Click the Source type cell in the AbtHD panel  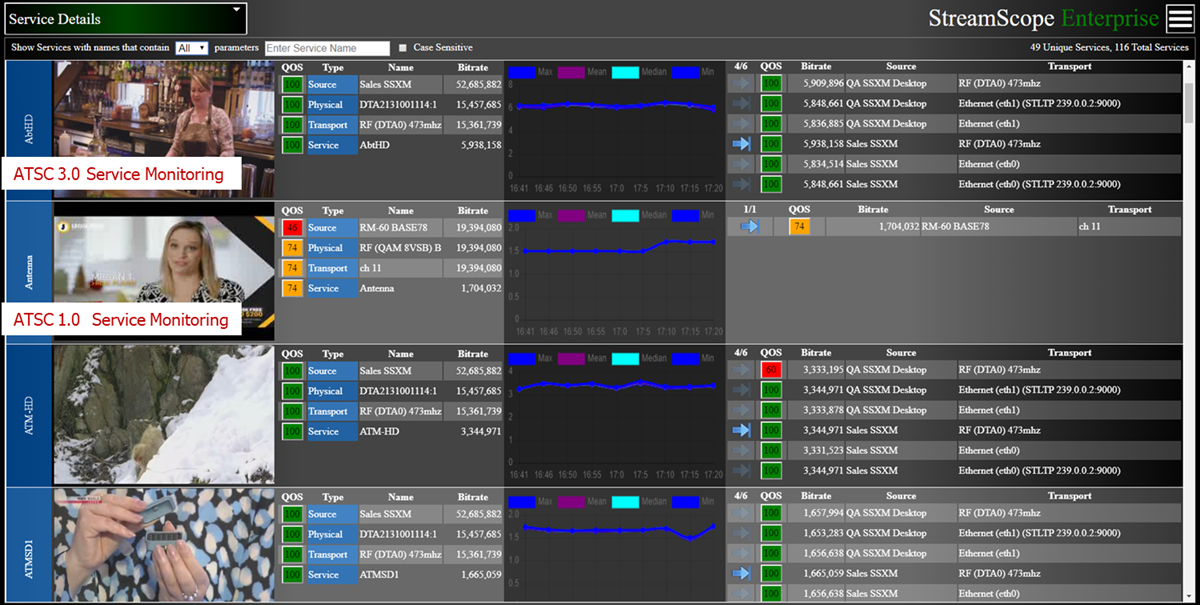(333, 85)
